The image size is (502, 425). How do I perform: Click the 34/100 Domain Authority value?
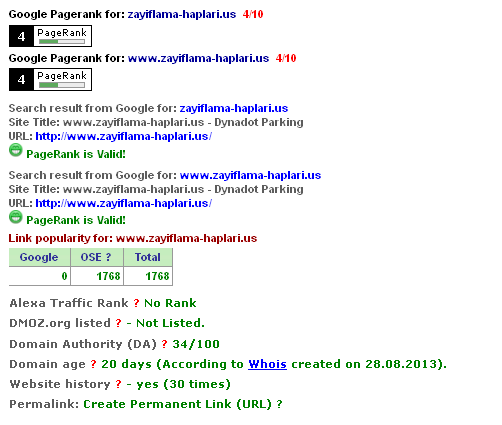[196, 344]
